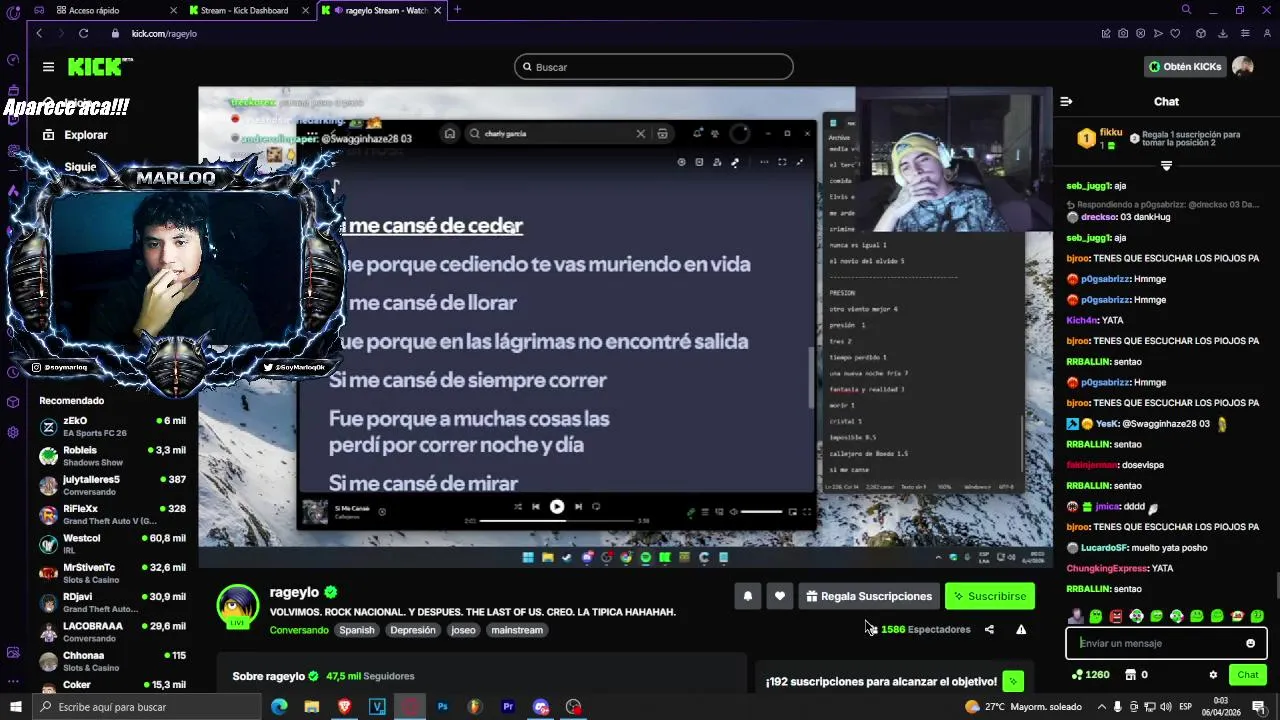This screenshot has width=1280, height=720.
Task: Collapse the chat panel with arrow icon
Action: (1066, 101)
